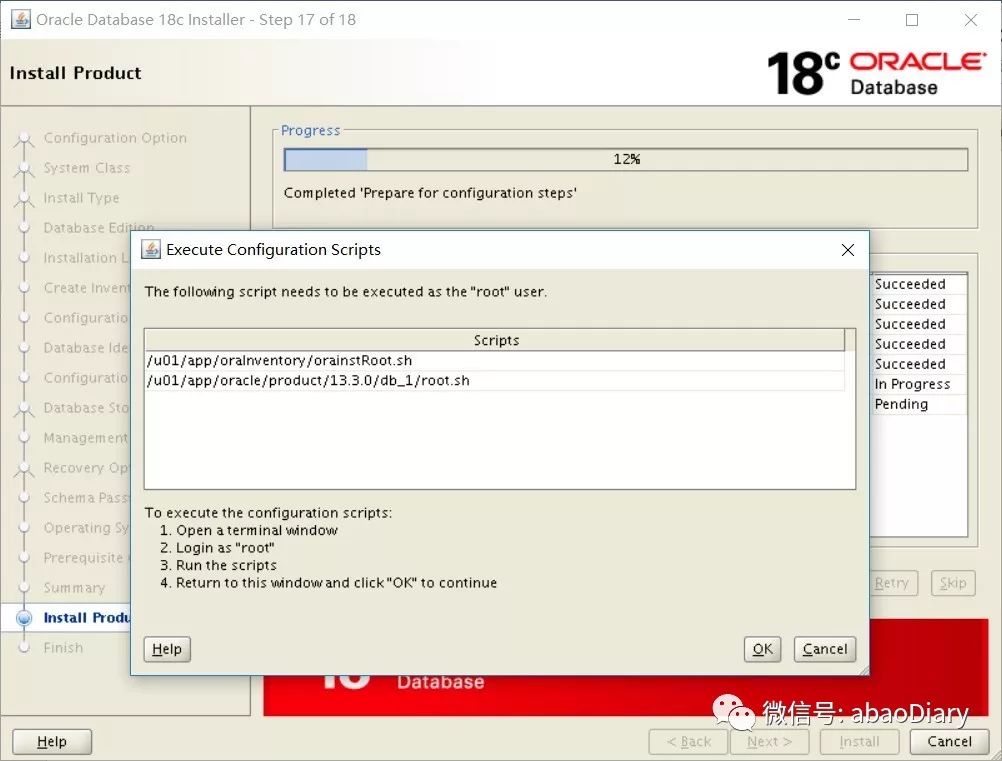The image size is (1002, 761).
Task: Select Install Type step in sidebar
Action: [x=81, y=198]
